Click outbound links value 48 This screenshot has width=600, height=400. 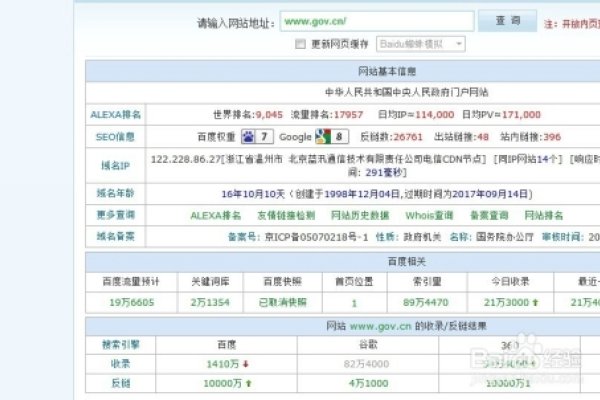[483, 137]
